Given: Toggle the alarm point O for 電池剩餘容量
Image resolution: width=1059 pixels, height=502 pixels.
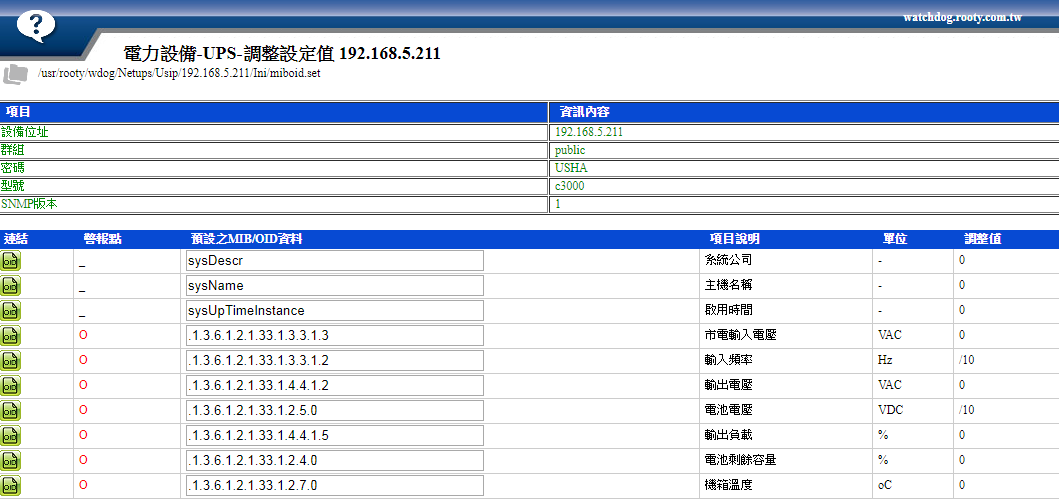Looking at the screenshot, I should click(x=83, y=460).
